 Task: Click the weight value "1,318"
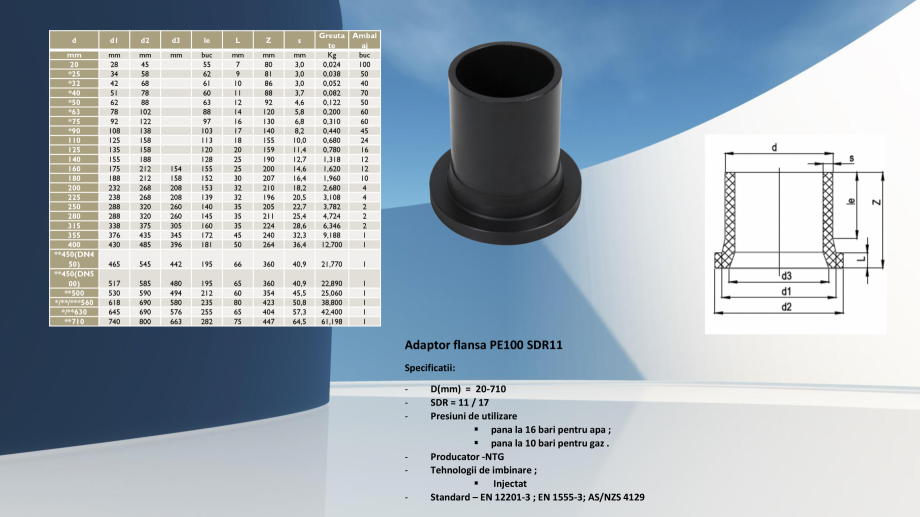tap(332, 159)
